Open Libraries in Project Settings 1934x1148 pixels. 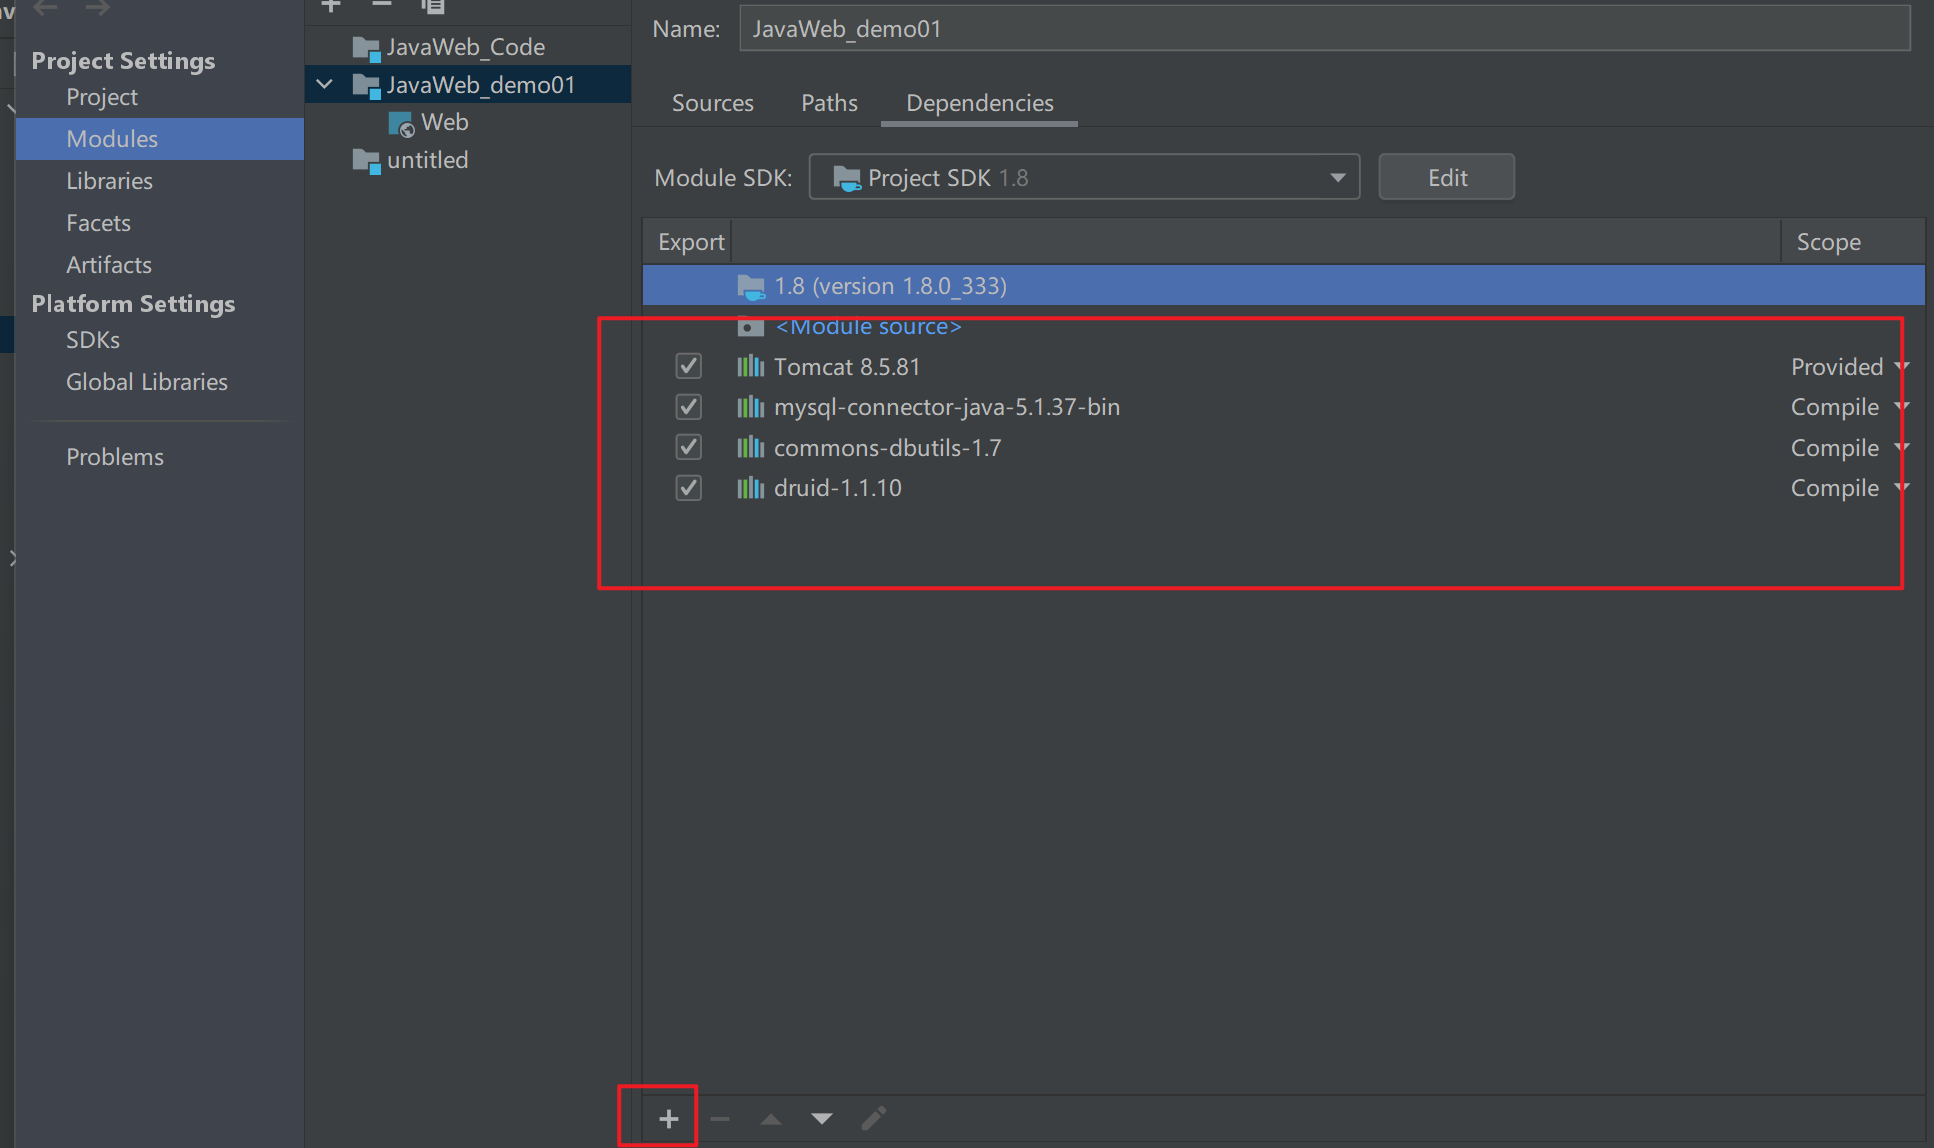click(x=109, y=181)
